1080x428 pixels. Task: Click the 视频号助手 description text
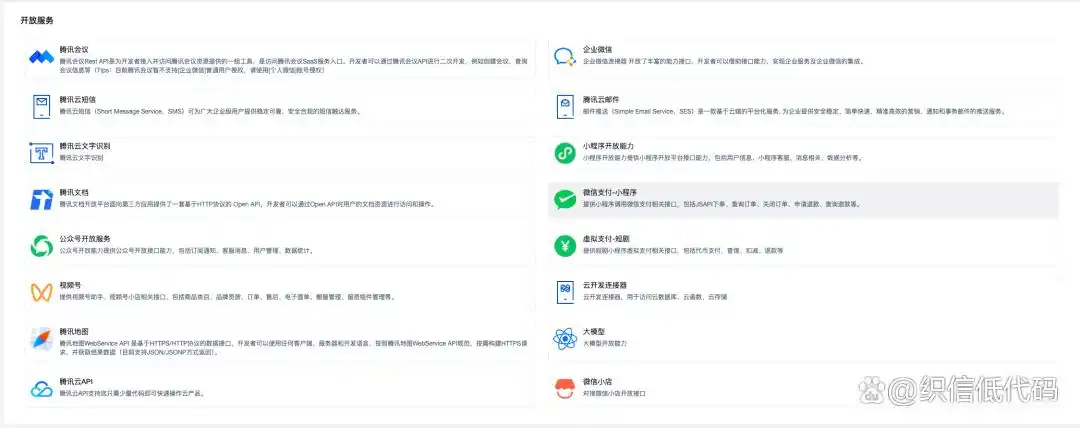pyautogui.click(x=227, y=297)
